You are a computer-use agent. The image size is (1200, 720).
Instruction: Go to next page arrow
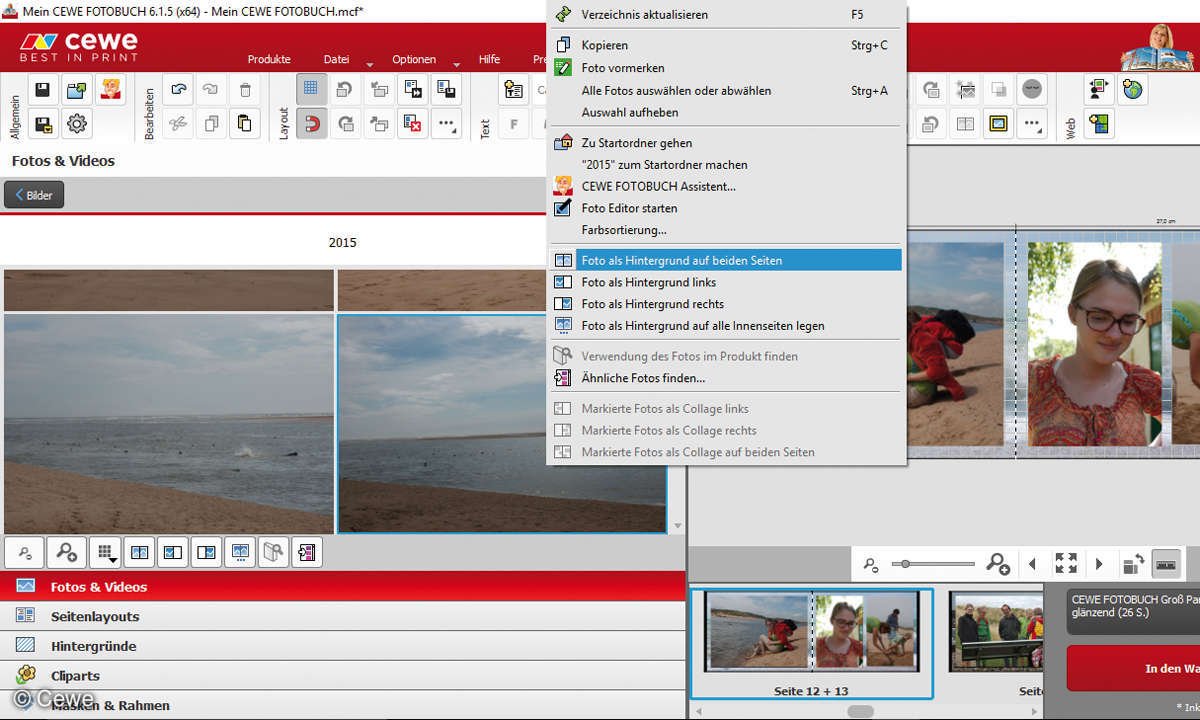[x=1099, y=564]
